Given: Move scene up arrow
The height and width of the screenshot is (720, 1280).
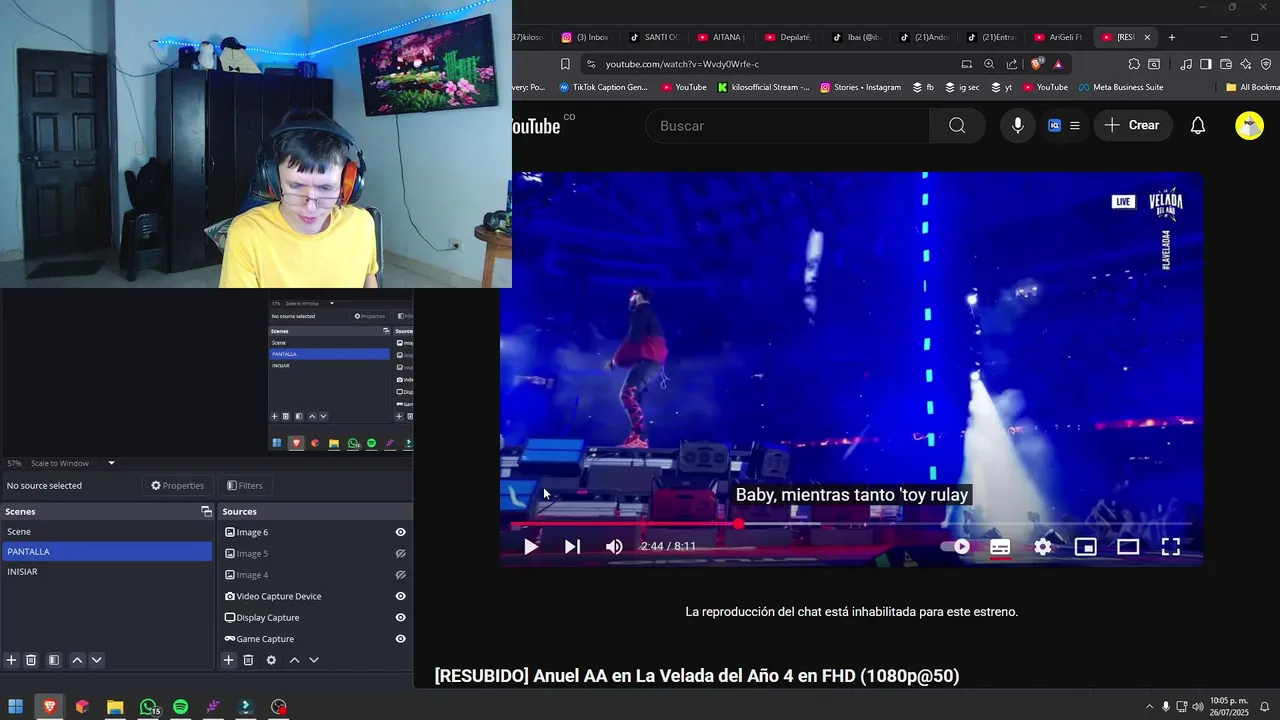Looking at the screenshot, I should pyautogui.click(x=77, y=660).
